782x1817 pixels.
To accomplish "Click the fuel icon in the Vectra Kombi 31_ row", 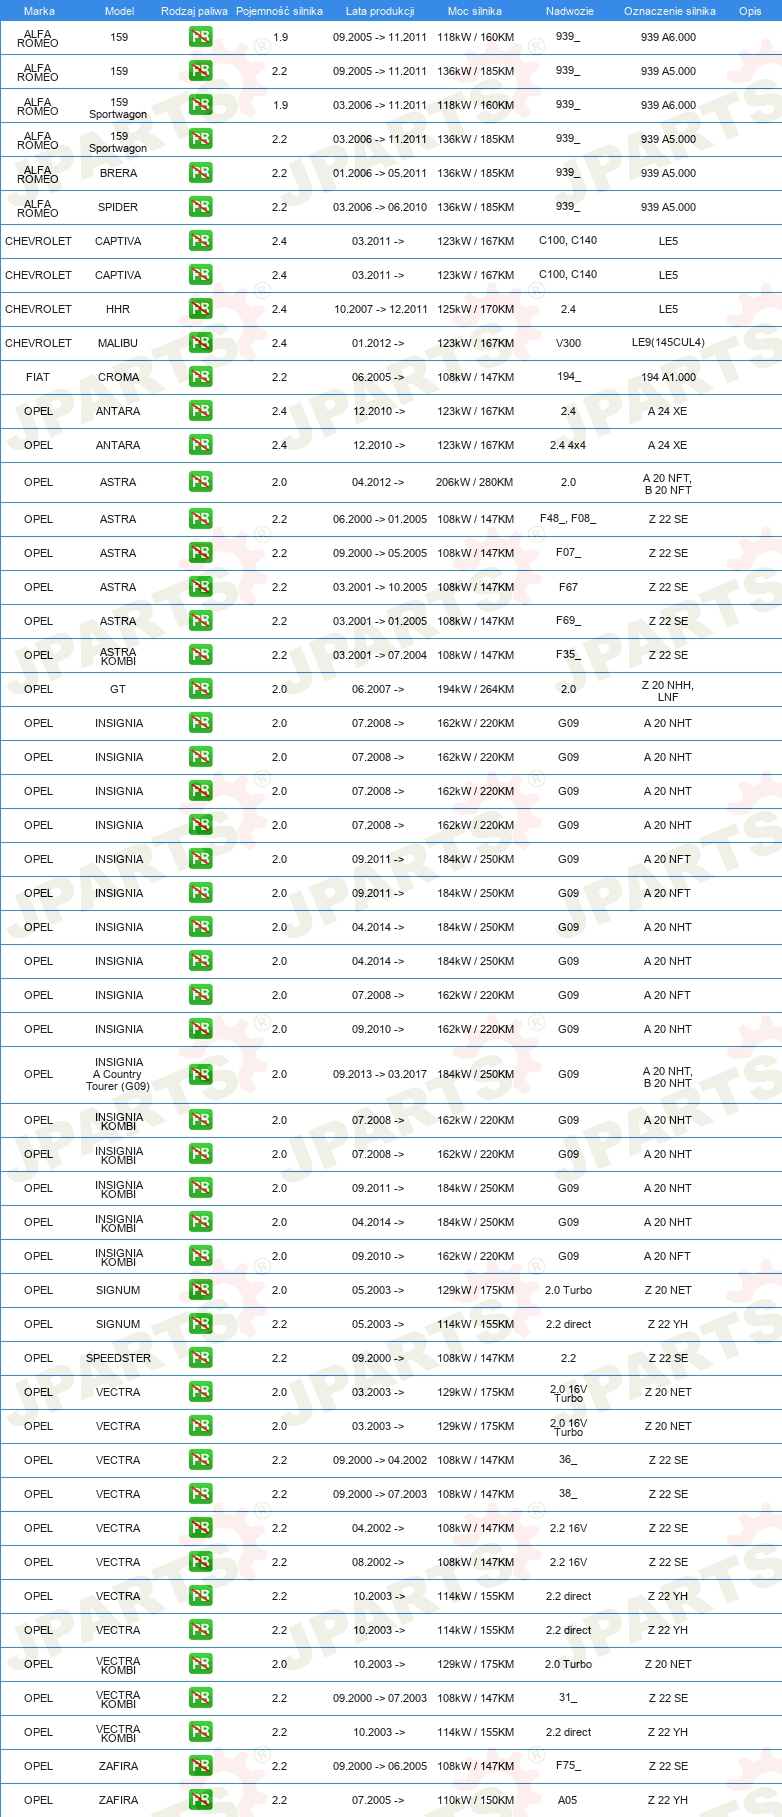I will click(x=200, y=1698).
